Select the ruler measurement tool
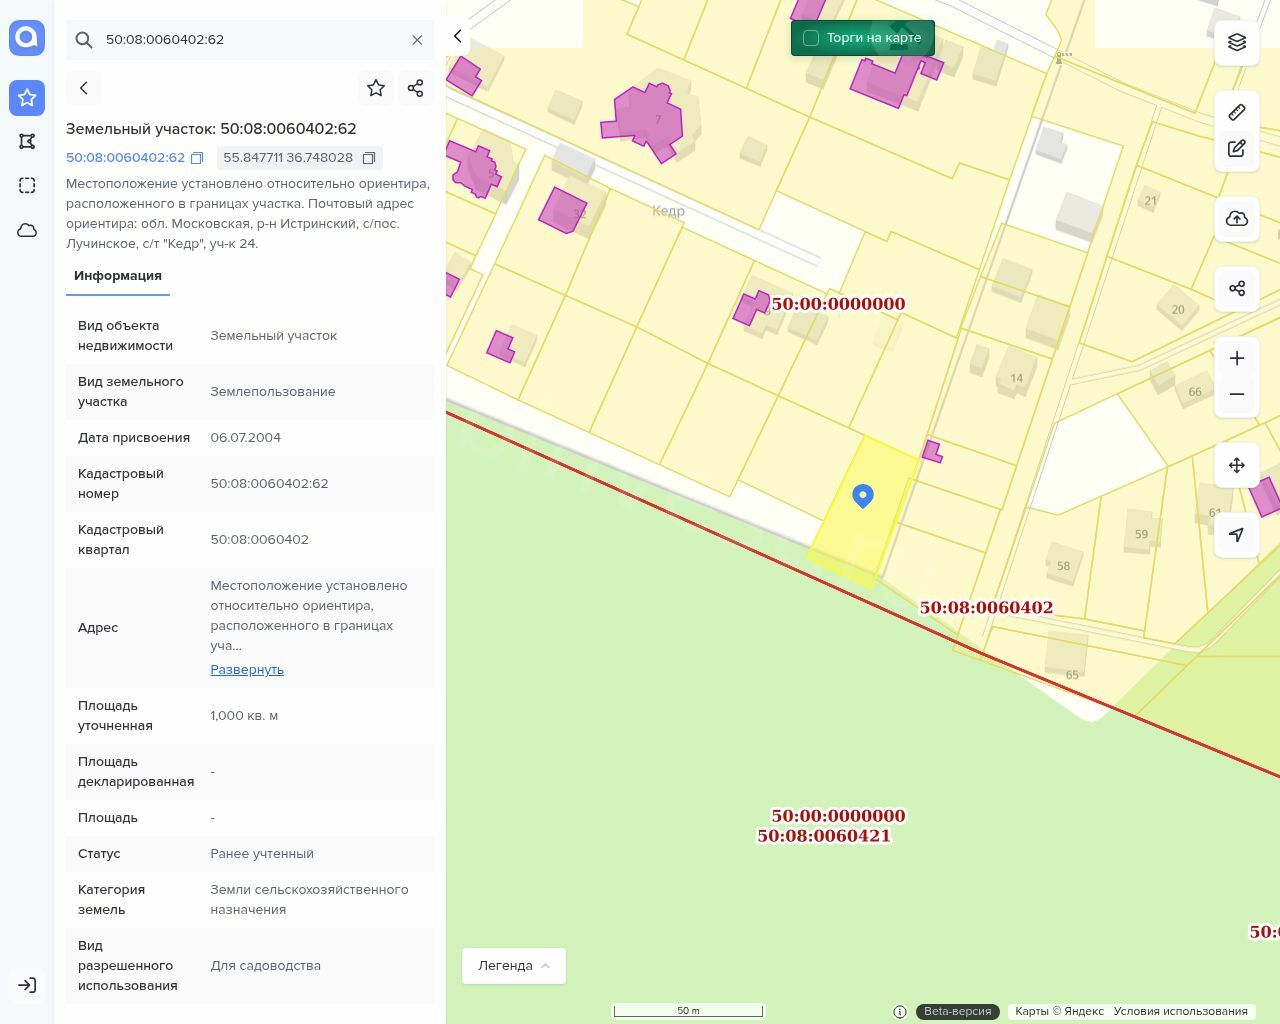The height and width of the screenshot is (1024, 1280). click(1236, 112)
